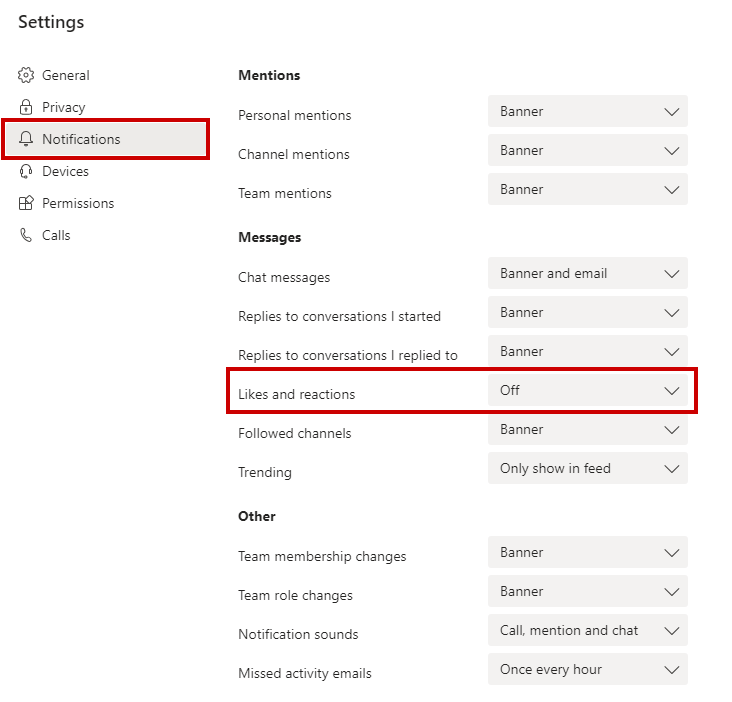Expand the Likes and reactions dropdown

tap(587, 391)
